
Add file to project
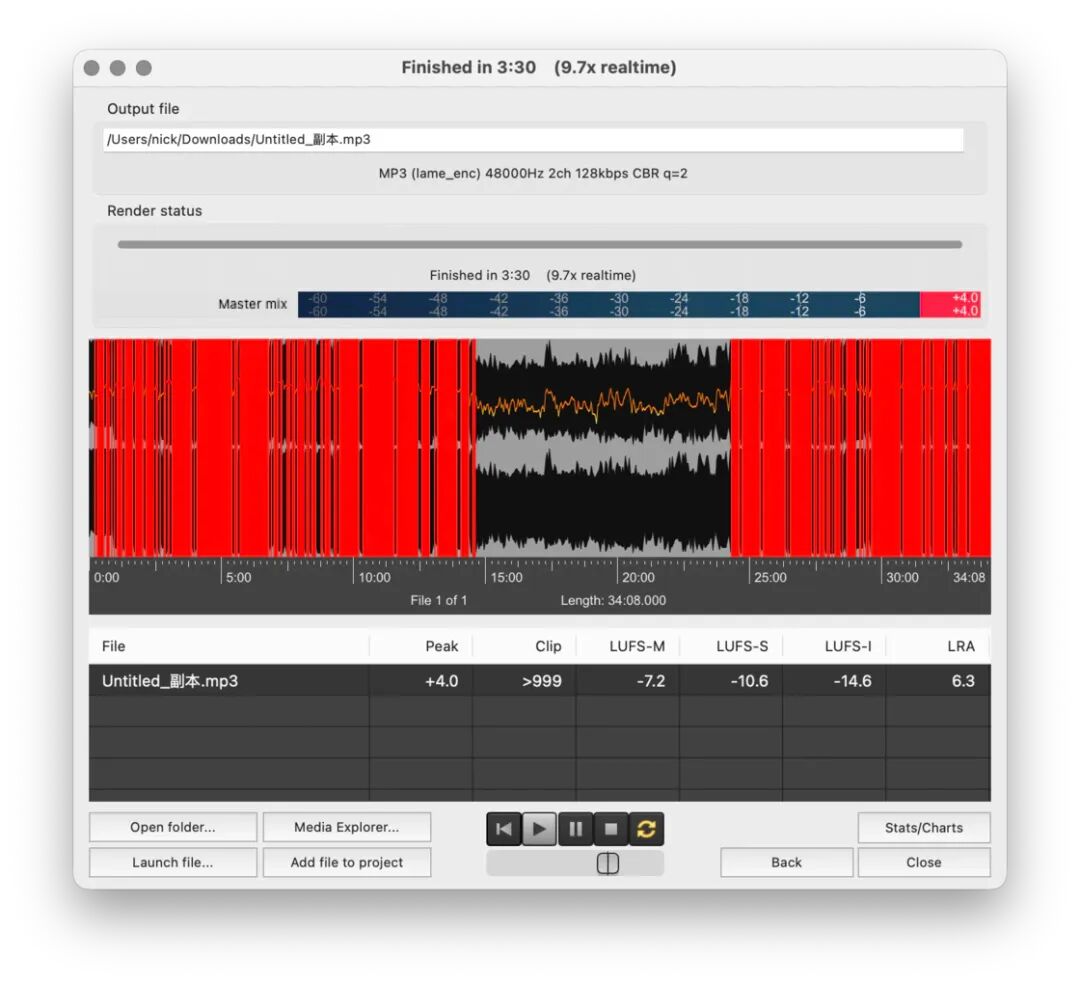(346, 863)
